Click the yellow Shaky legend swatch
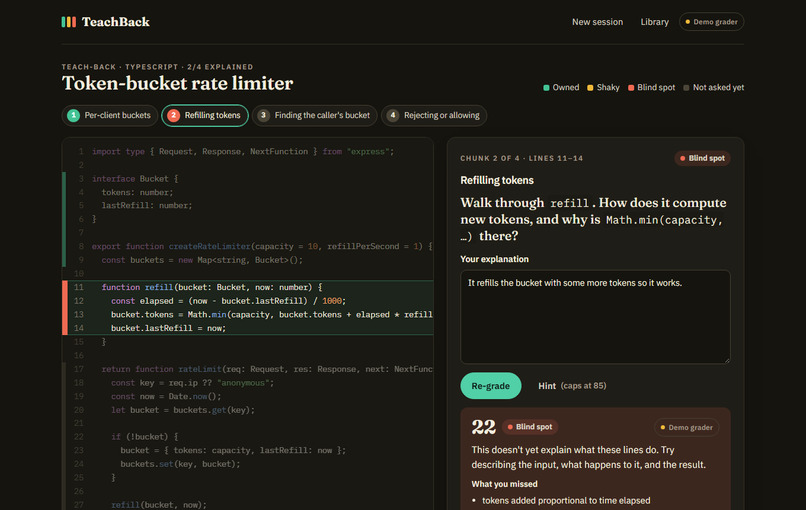 (590, 87)
